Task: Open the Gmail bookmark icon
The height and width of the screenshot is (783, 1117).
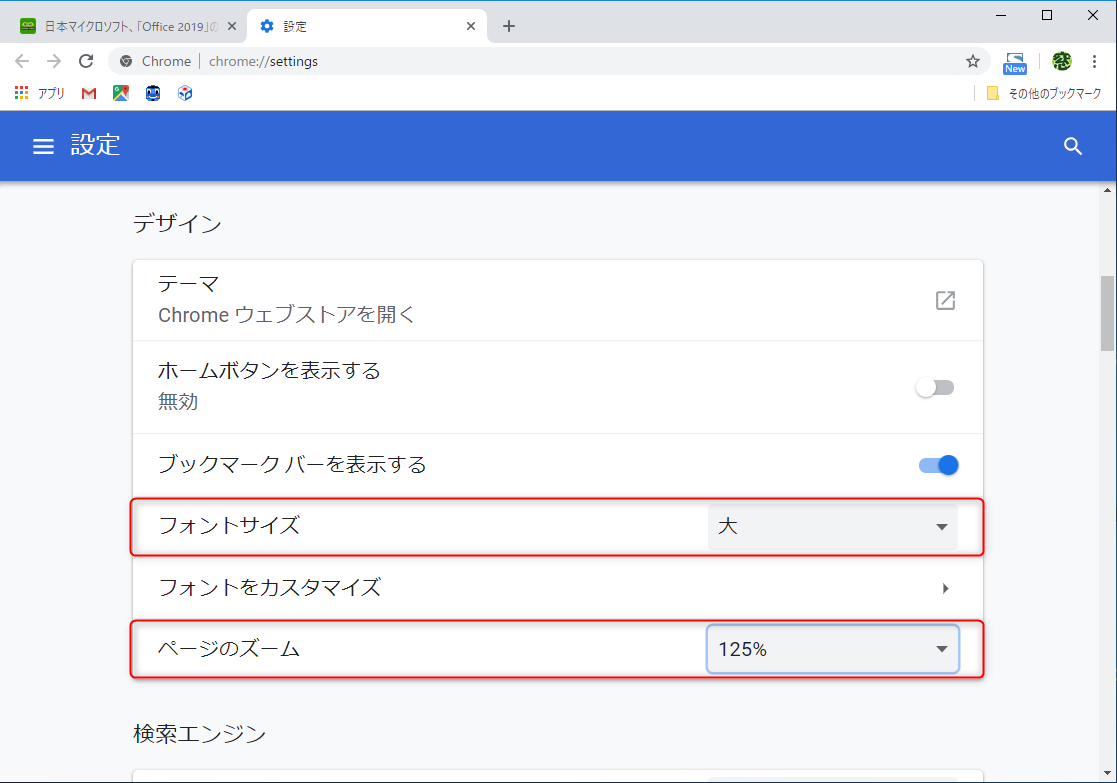Action: coord(88,93)
